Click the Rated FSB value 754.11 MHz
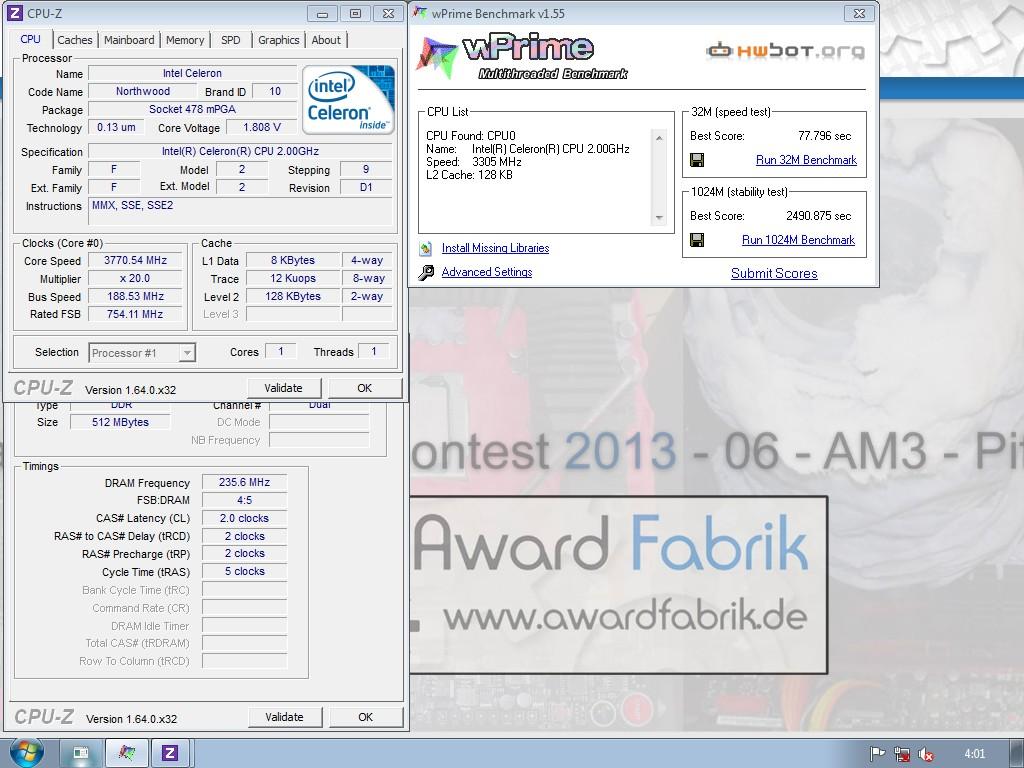Image resolution: width=1024 pixels, height=768 pixels. (x=135, y=314)
